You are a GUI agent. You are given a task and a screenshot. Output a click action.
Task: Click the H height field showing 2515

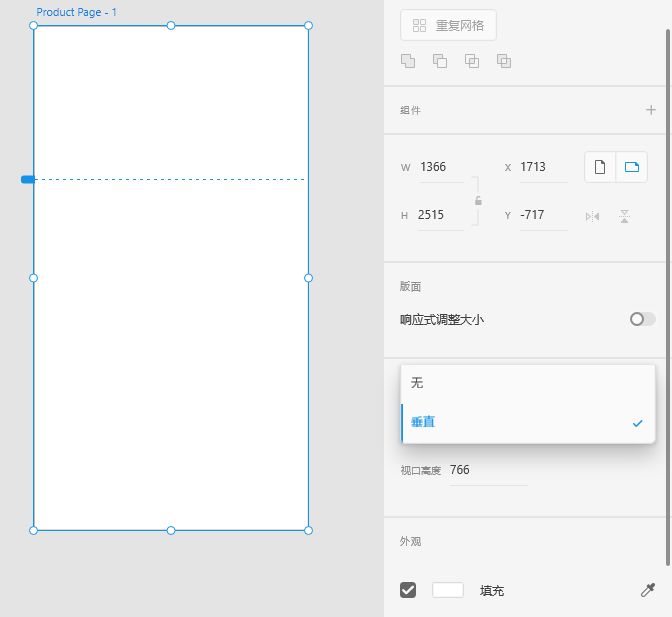click(x=441, y=215)
